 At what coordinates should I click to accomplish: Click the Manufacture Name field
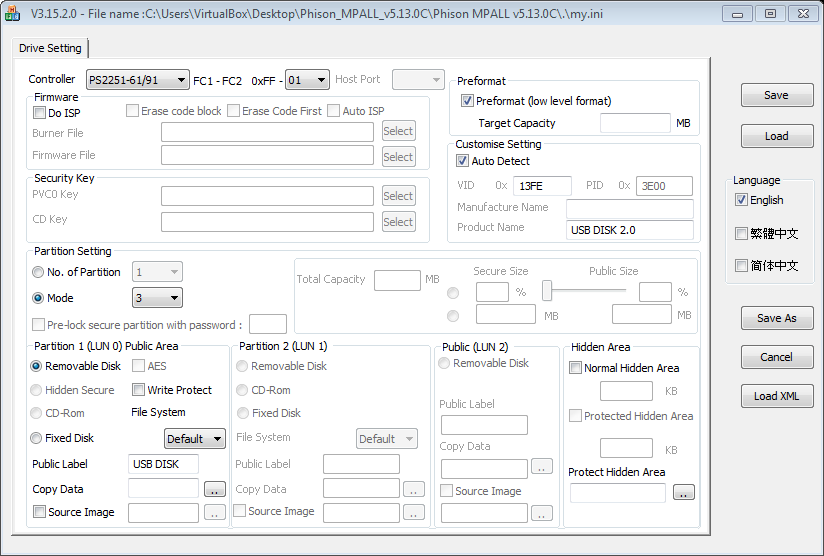pyautogui.click(x=630, y=209)
